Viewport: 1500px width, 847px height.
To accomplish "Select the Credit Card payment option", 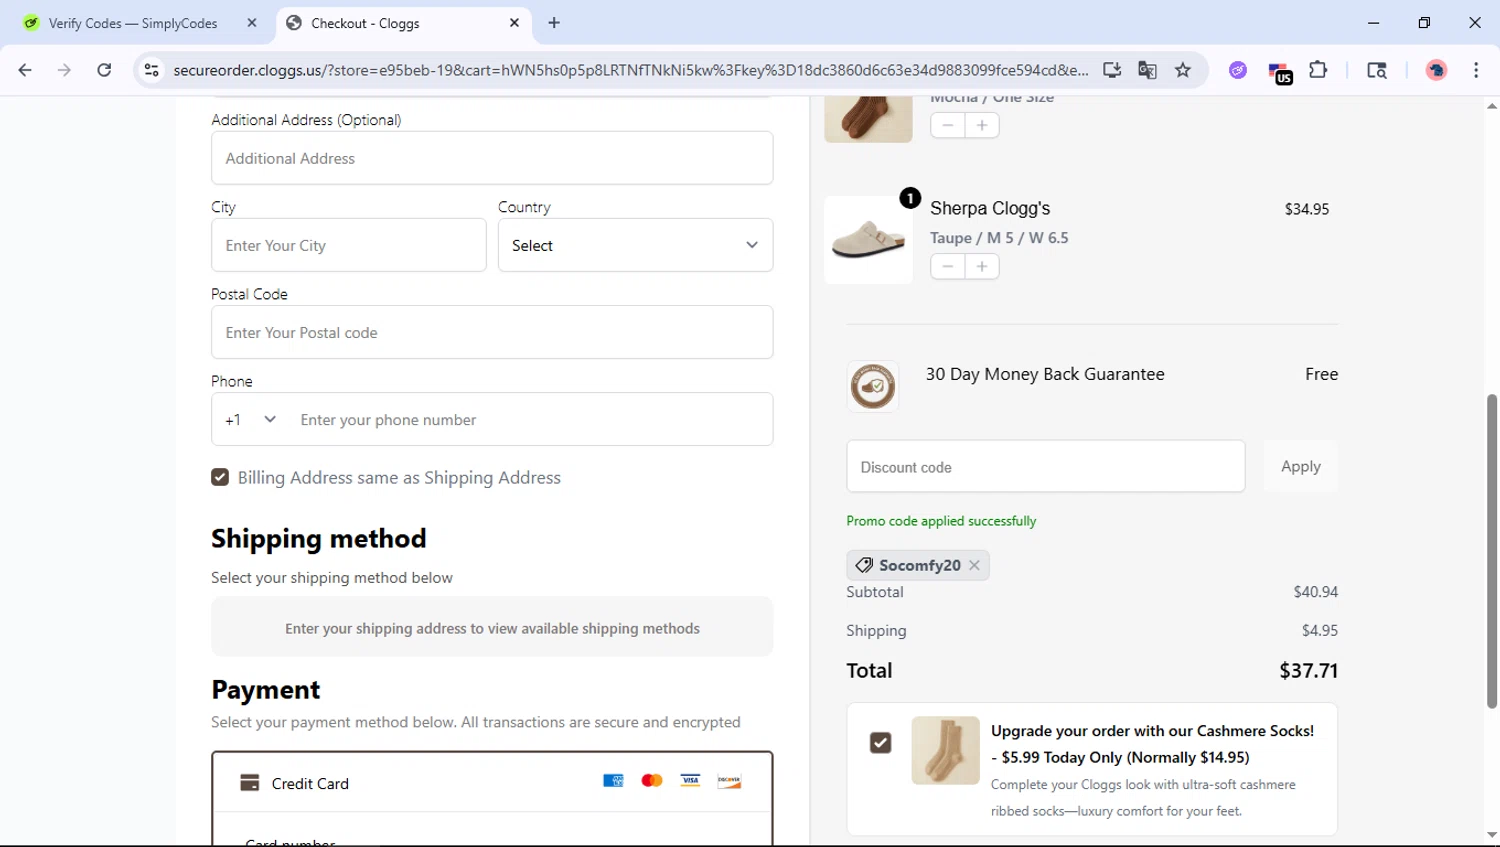I will (492, 783).
